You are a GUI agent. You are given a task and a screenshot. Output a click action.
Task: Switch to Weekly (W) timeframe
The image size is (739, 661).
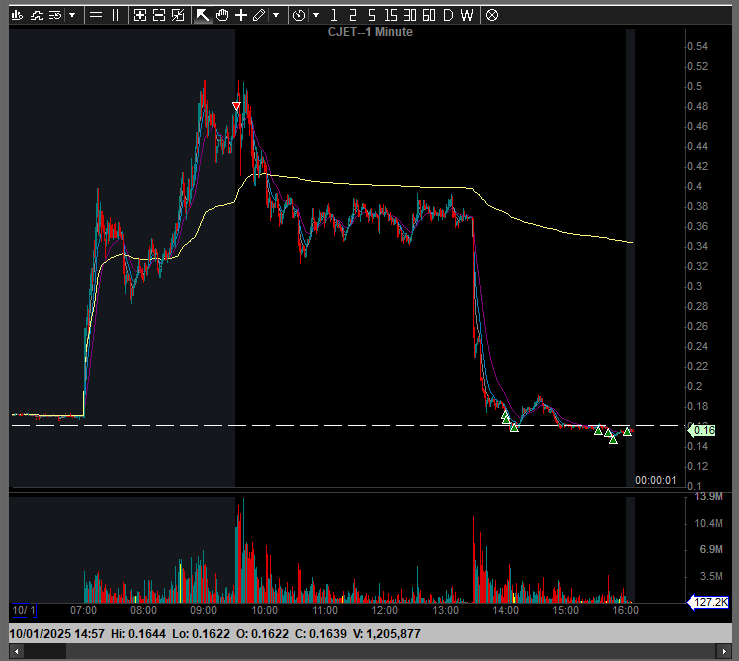click(x=467, y=16)
